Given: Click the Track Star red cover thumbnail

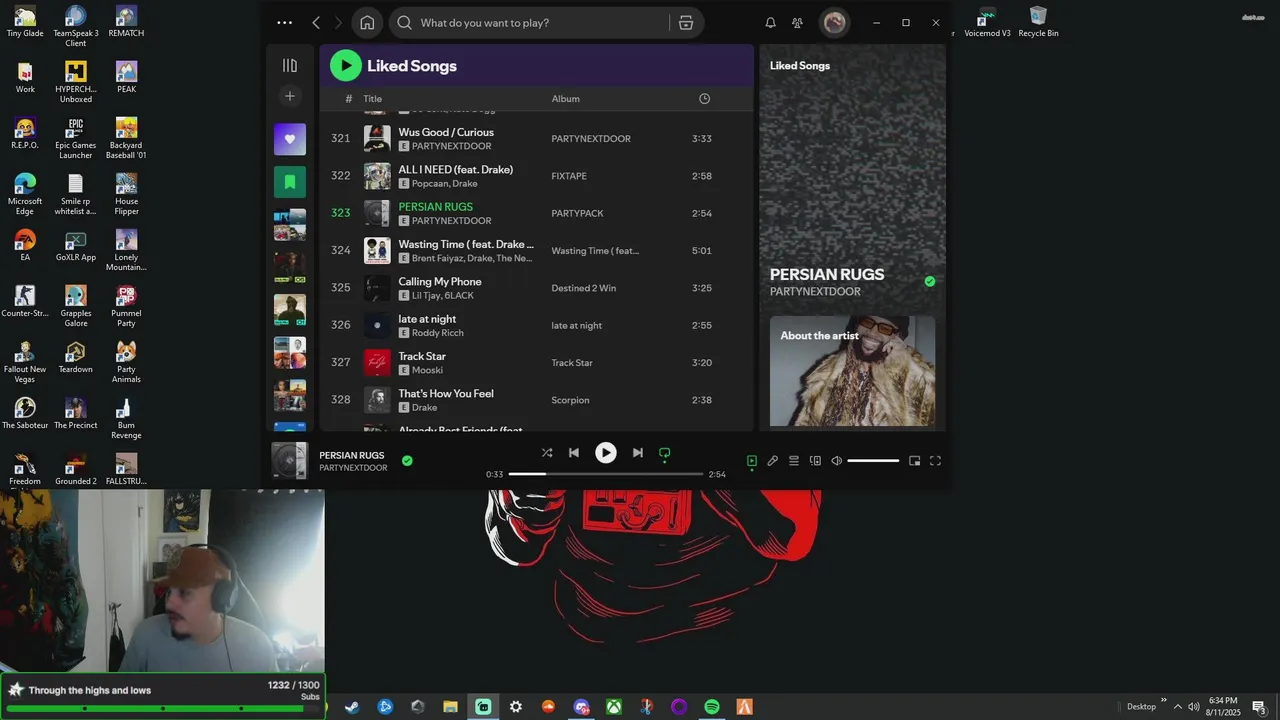Looking at the screenshot, I should click(377, 362).
